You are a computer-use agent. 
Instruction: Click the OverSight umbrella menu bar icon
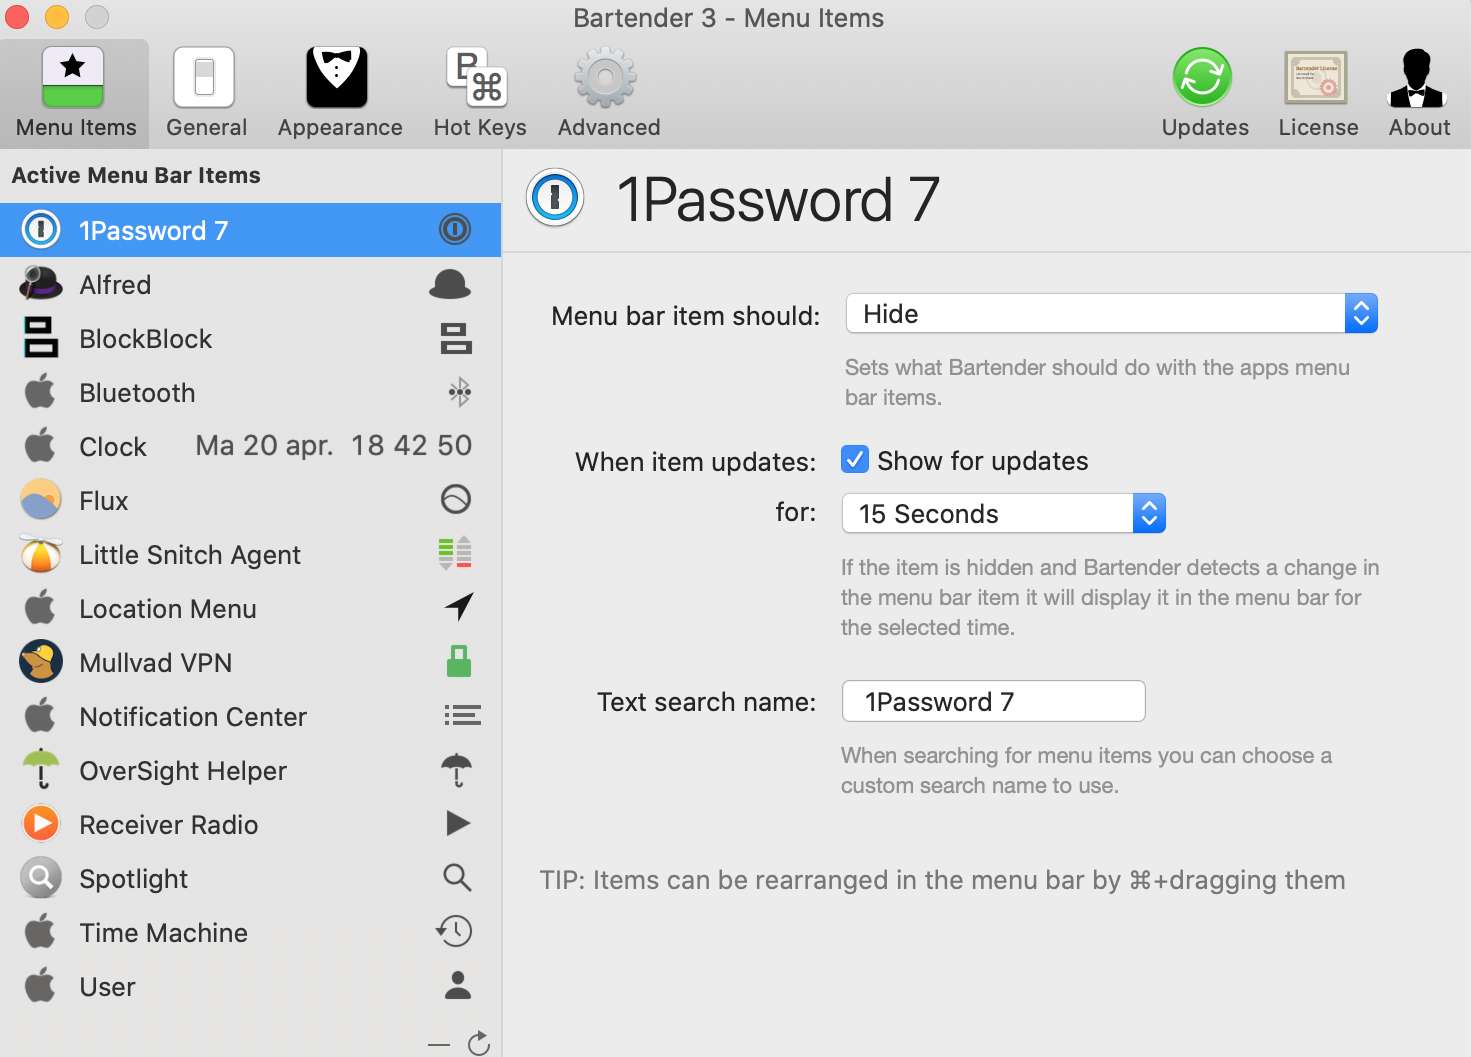click(456, 770)
